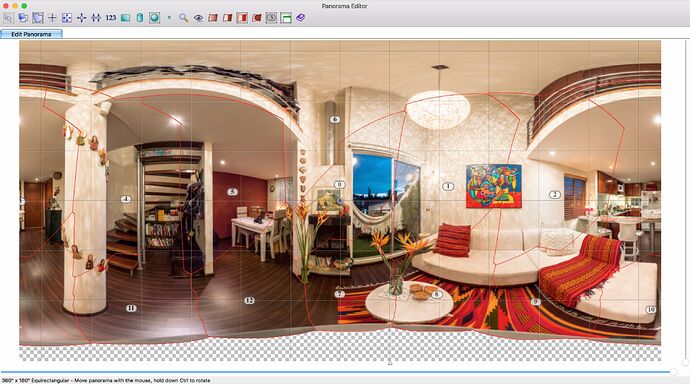Toggle the highlighted red seam display icon
The height and width of the screenshot is (384, 690).
pos(242,18)
